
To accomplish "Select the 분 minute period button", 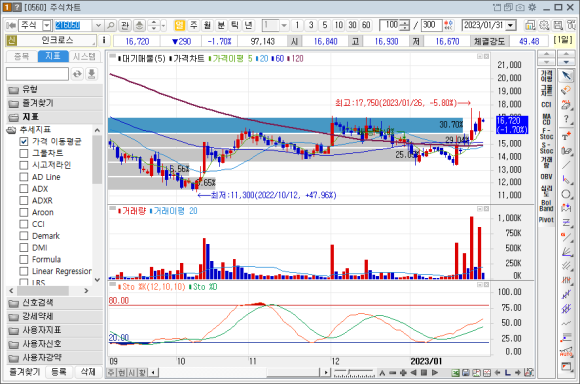I will pos(221,25).
